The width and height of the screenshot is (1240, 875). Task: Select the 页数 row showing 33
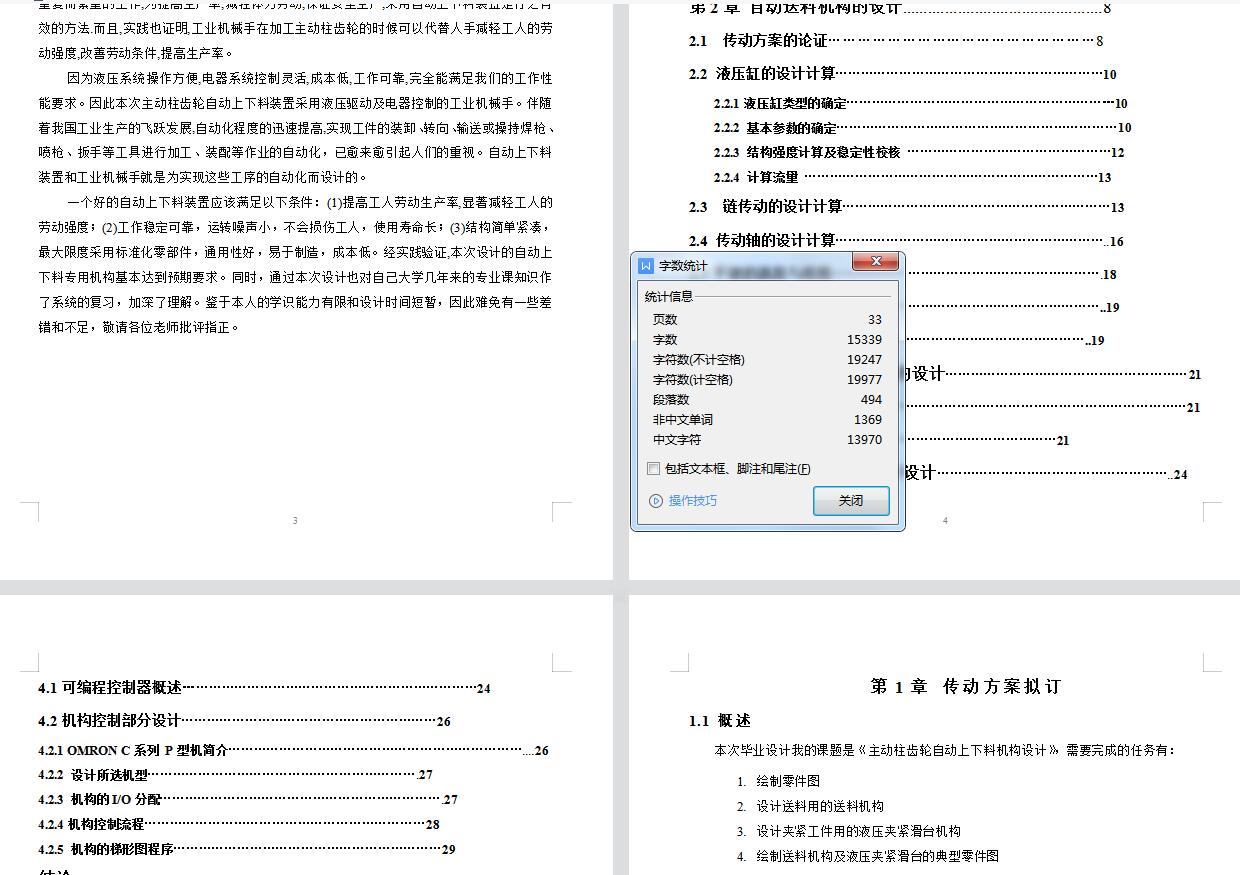[x=767, y=320]
